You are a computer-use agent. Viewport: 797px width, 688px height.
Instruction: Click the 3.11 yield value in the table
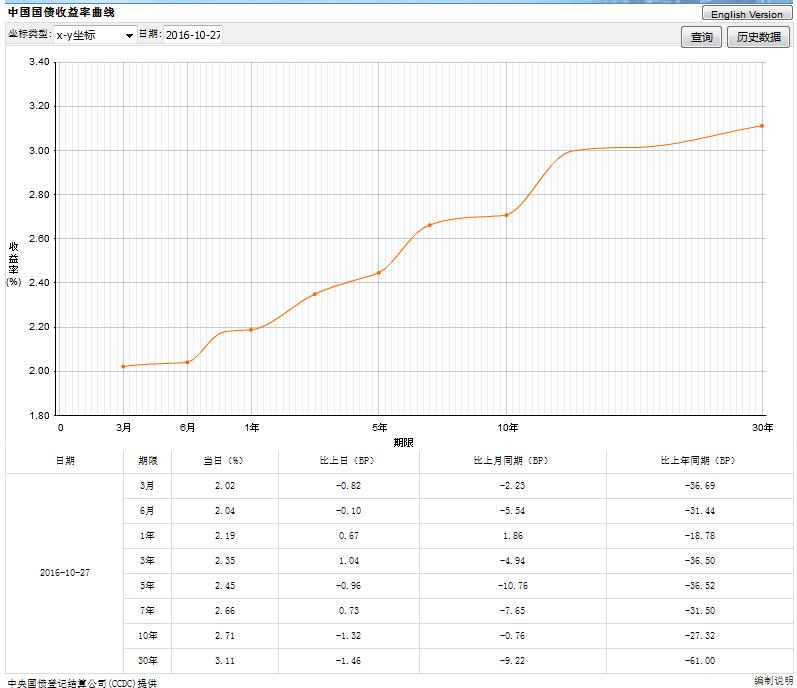[x=223, y=660]
